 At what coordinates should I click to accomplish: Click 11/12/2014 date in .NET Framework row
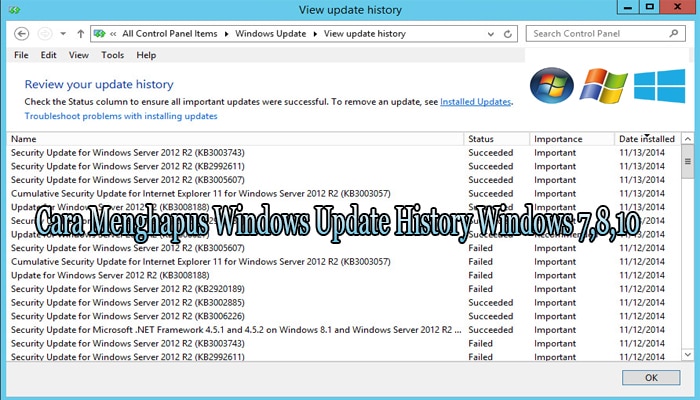click(642, 329)
